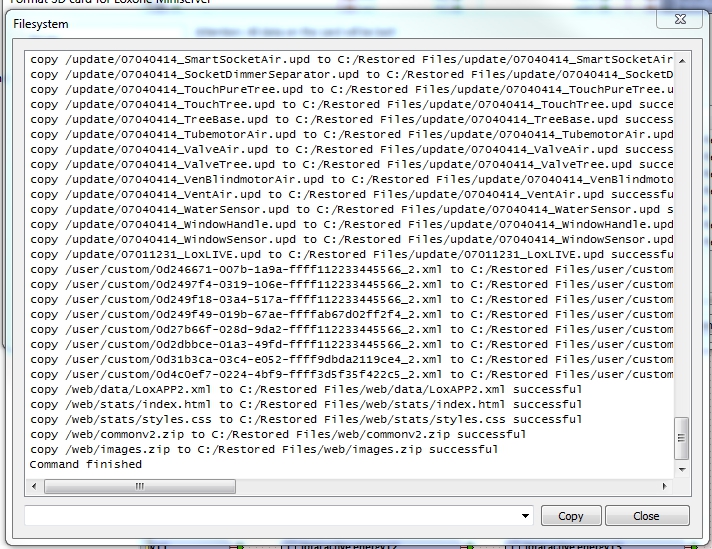Click the 0d2dbbce-01a3-49fd custom xml line
Viewport: 712px width, 549px height.
point(351,345)
